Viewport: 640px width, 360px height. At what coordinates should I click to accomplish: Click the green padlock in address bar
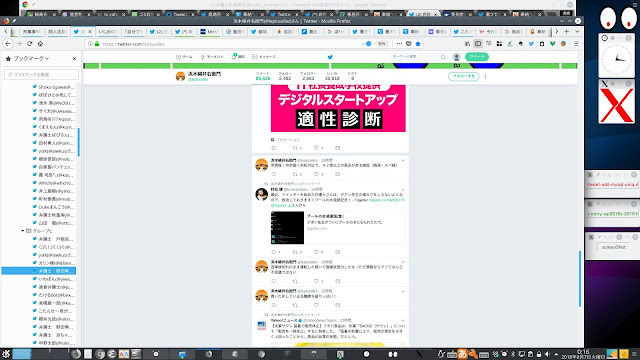pyautogui.click(x=97, y=44)
